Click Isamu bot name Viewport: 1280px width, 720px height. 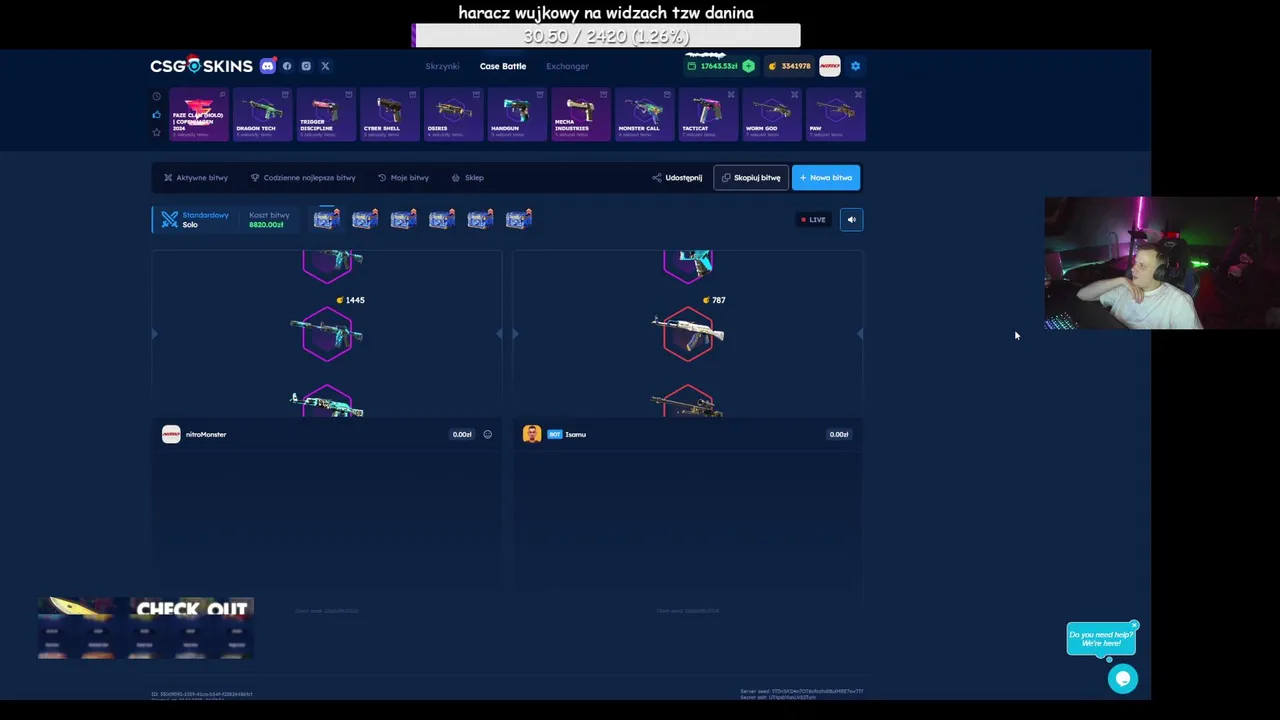pyautogui.click(x=576, y=434)
